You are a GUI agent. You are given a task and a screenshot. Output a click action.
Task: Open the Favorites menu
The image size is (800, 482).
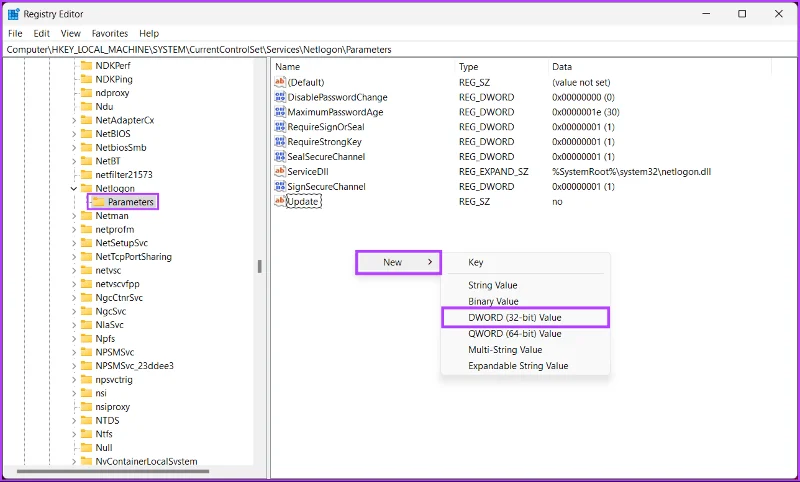click(110, 33)
